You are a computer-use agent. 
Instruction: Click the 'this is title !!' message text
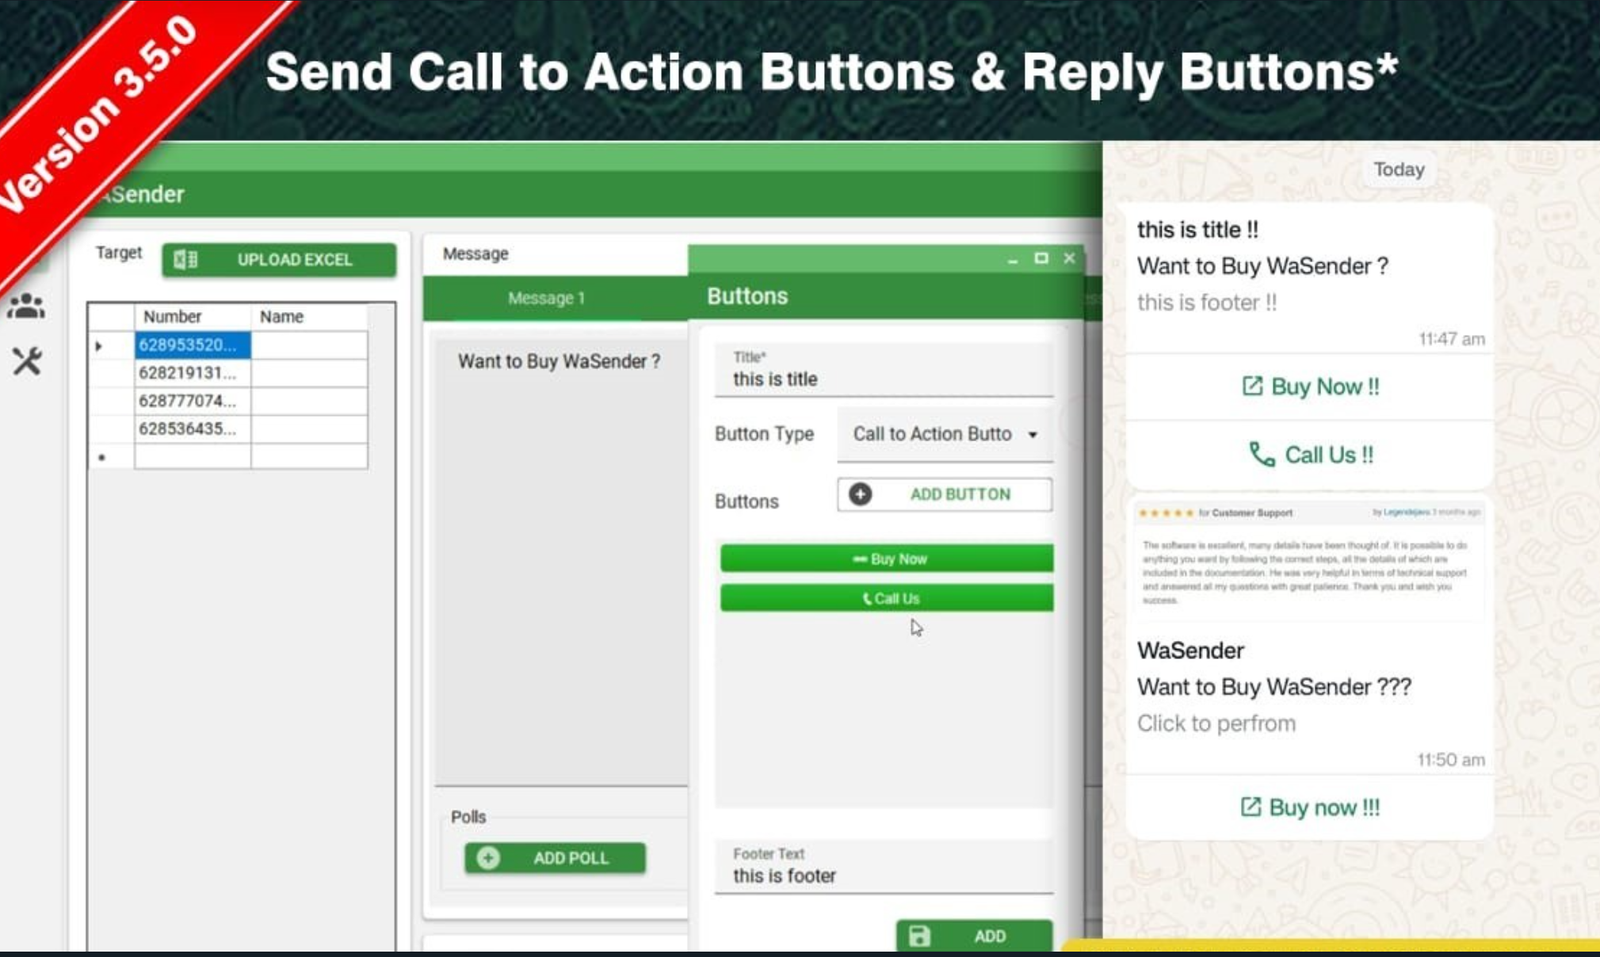coord(1198,230)
